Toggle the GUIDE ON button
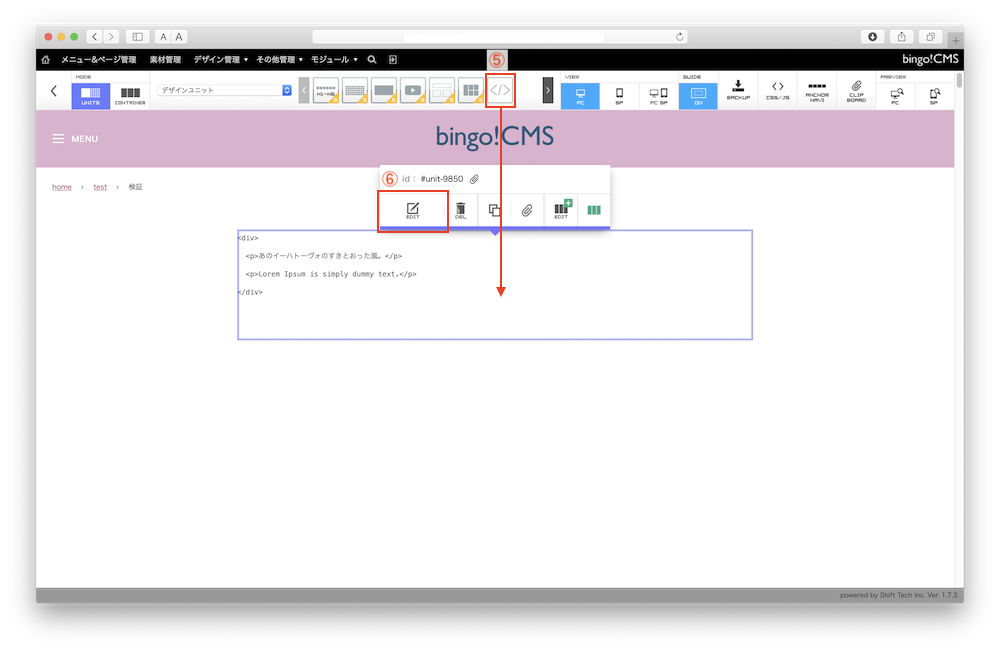1000x651 pixels. pos(698,96)
